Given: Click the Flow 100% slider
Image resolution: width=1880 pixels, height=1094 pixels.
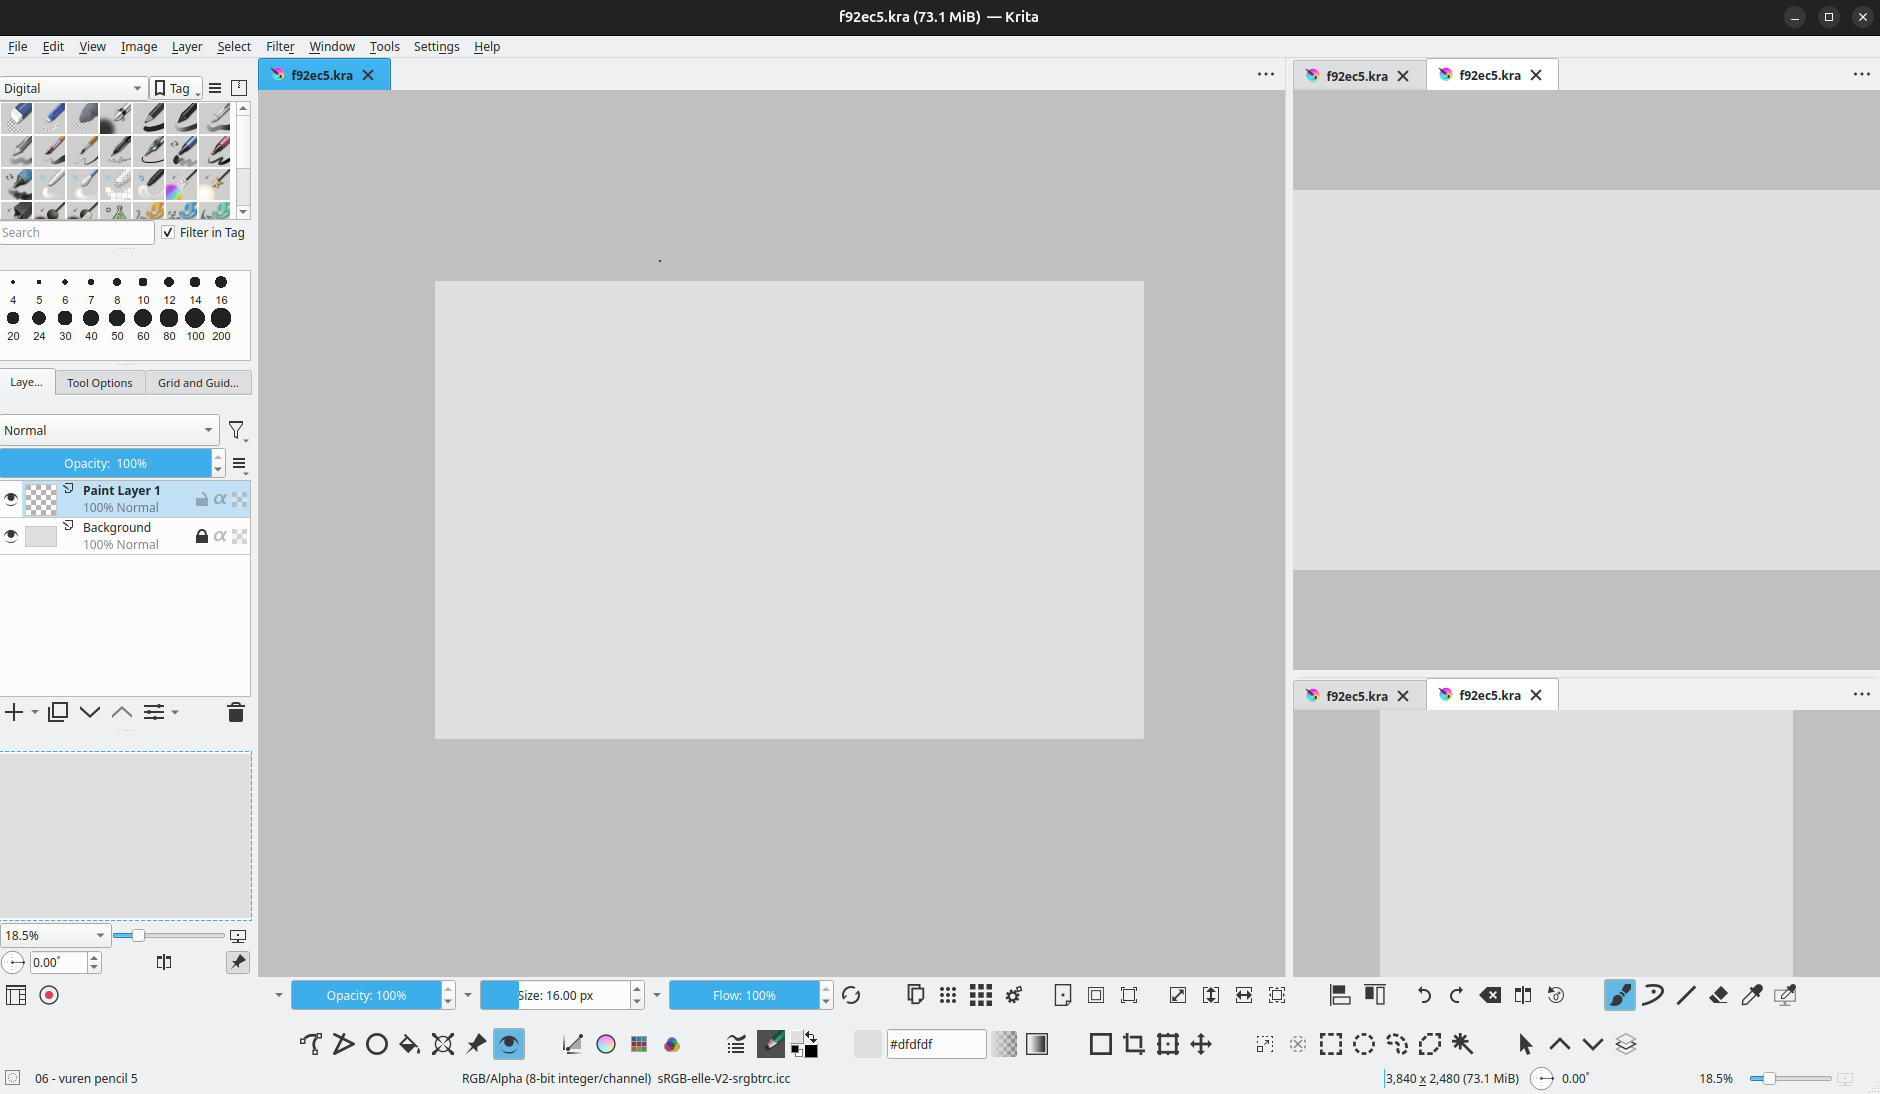Looking at the screenshot, I should [744, 995].
